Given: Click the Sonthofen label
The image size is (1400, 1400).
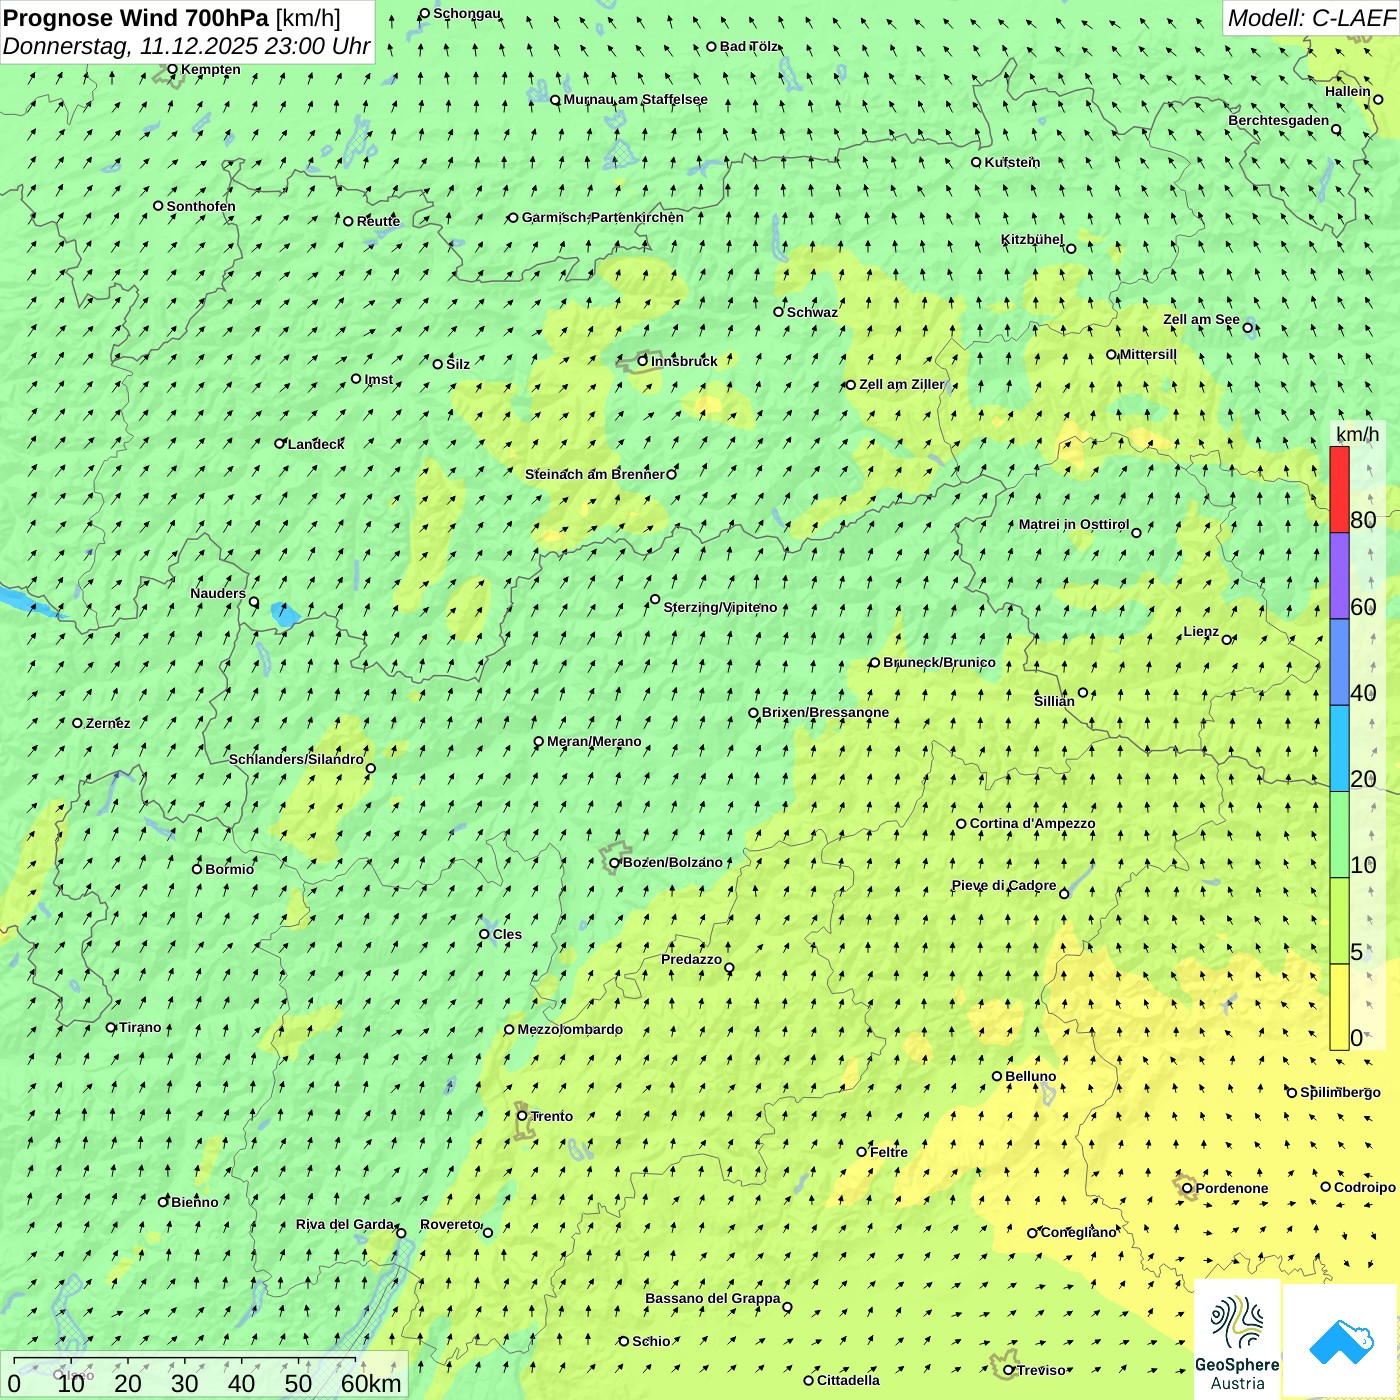Looking at the screenshot, I should pos(201,206).
